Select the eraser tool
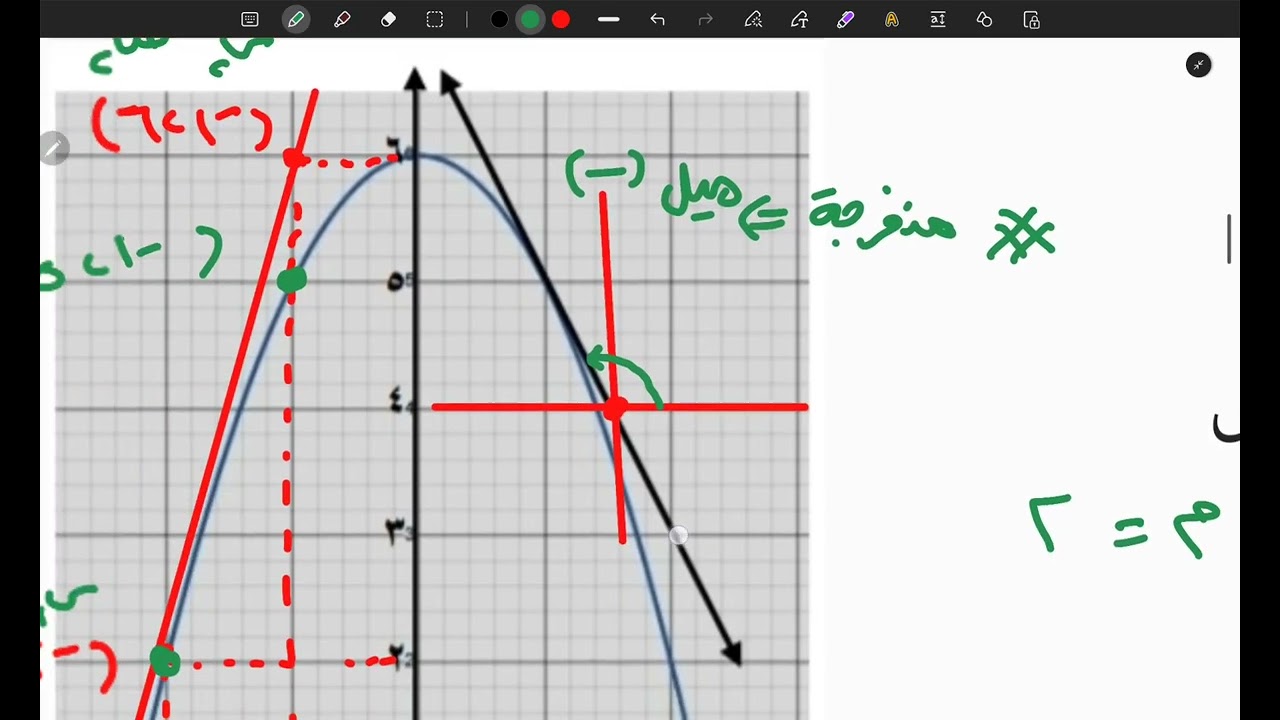The height and width of the screenshot is (720, 1280). (388, 20)
